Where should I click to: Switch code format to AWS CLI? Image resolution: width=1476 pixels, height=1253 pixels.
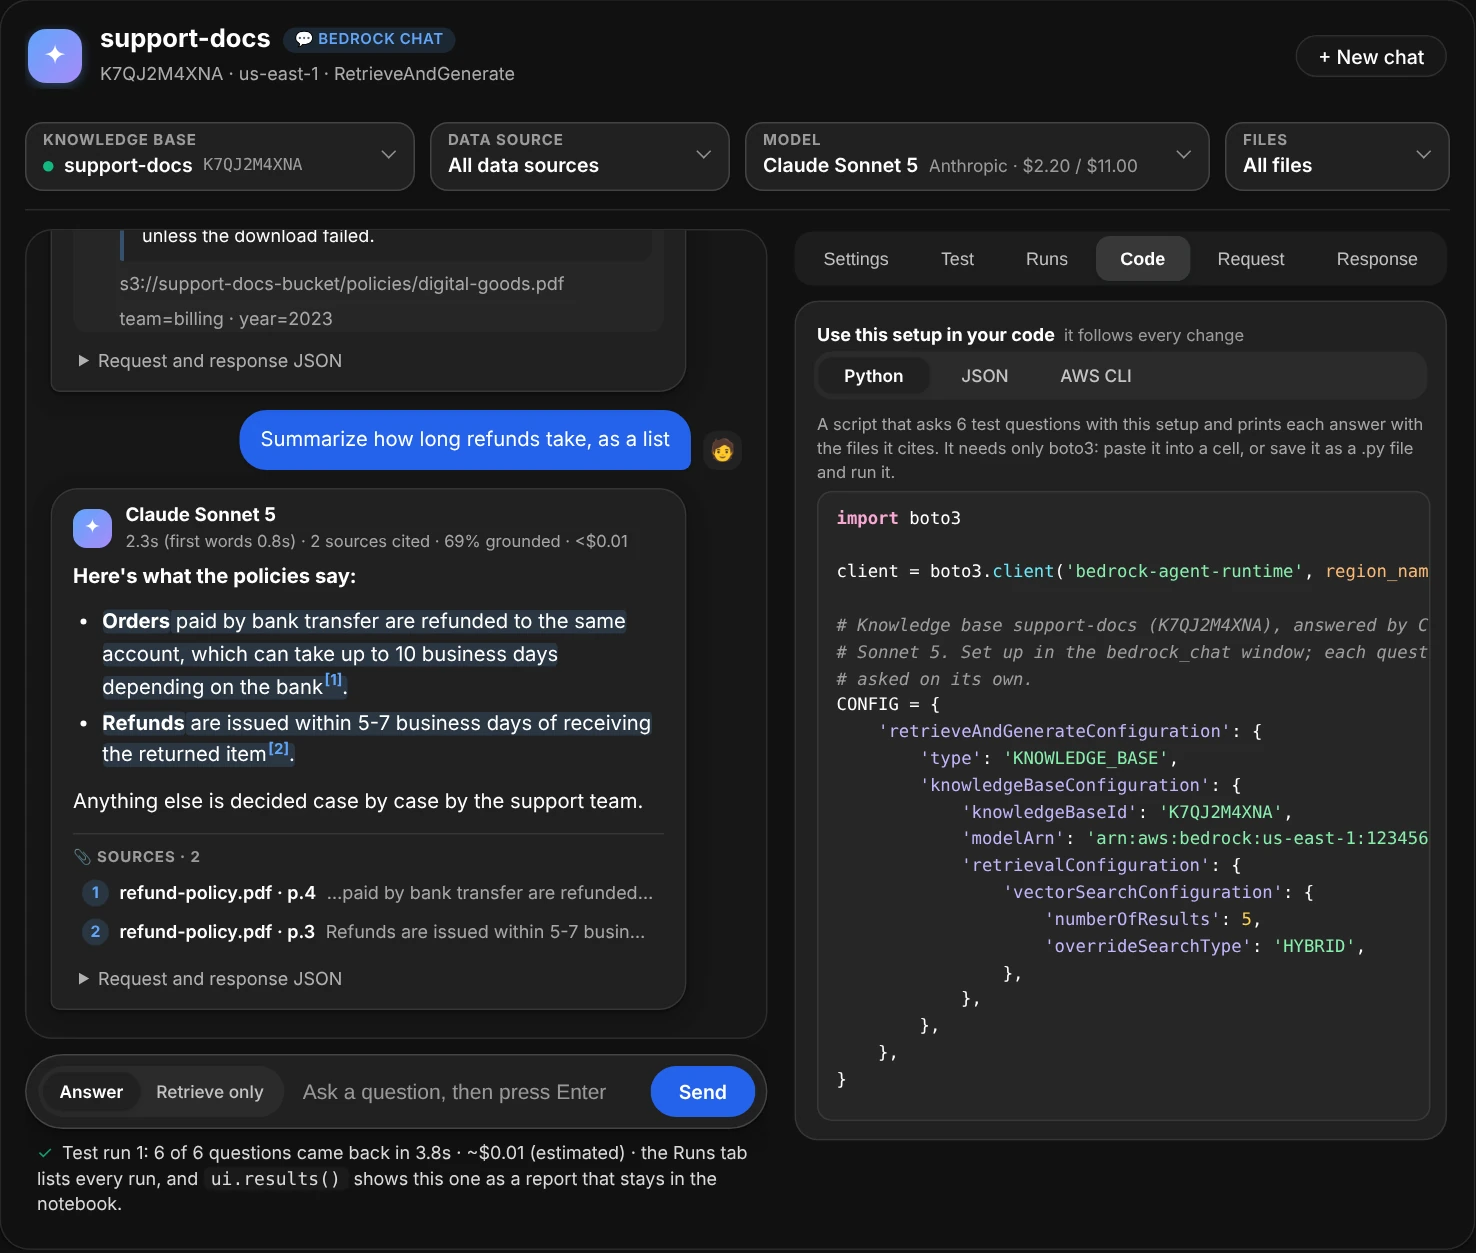[1095, 376]
